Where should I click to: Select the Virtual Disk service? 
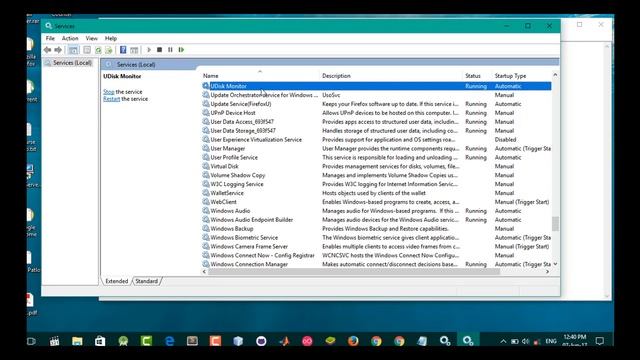tap(376, 167)
